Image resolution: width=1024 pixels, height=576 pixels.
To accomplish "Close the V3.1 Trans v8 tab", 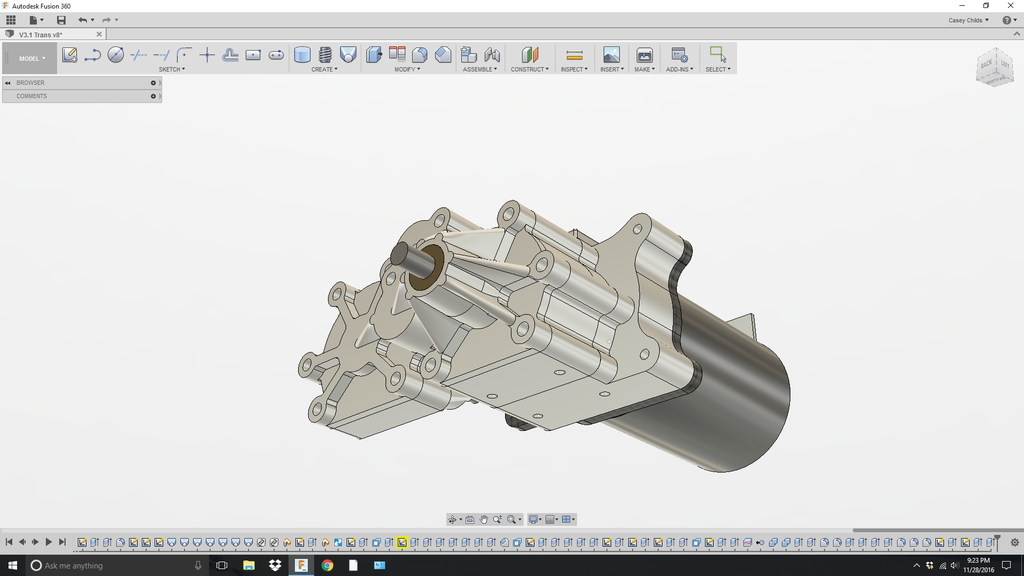I will point(99,35).
